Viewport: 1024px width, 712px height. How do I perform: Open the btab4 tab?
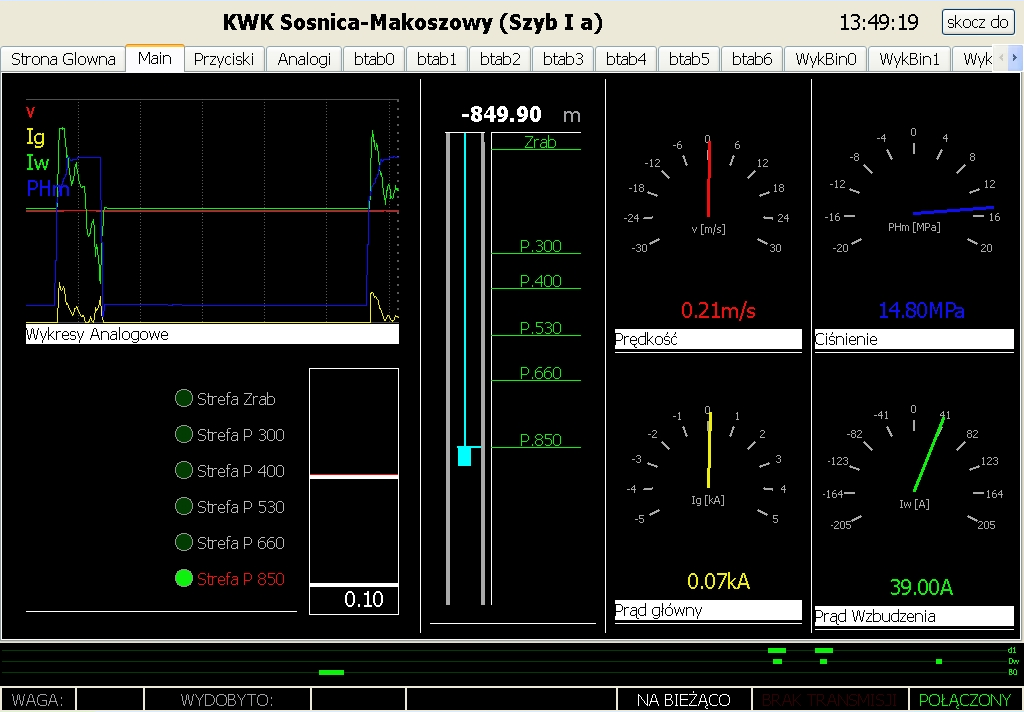pyautogui.click(x=626, y=59)
